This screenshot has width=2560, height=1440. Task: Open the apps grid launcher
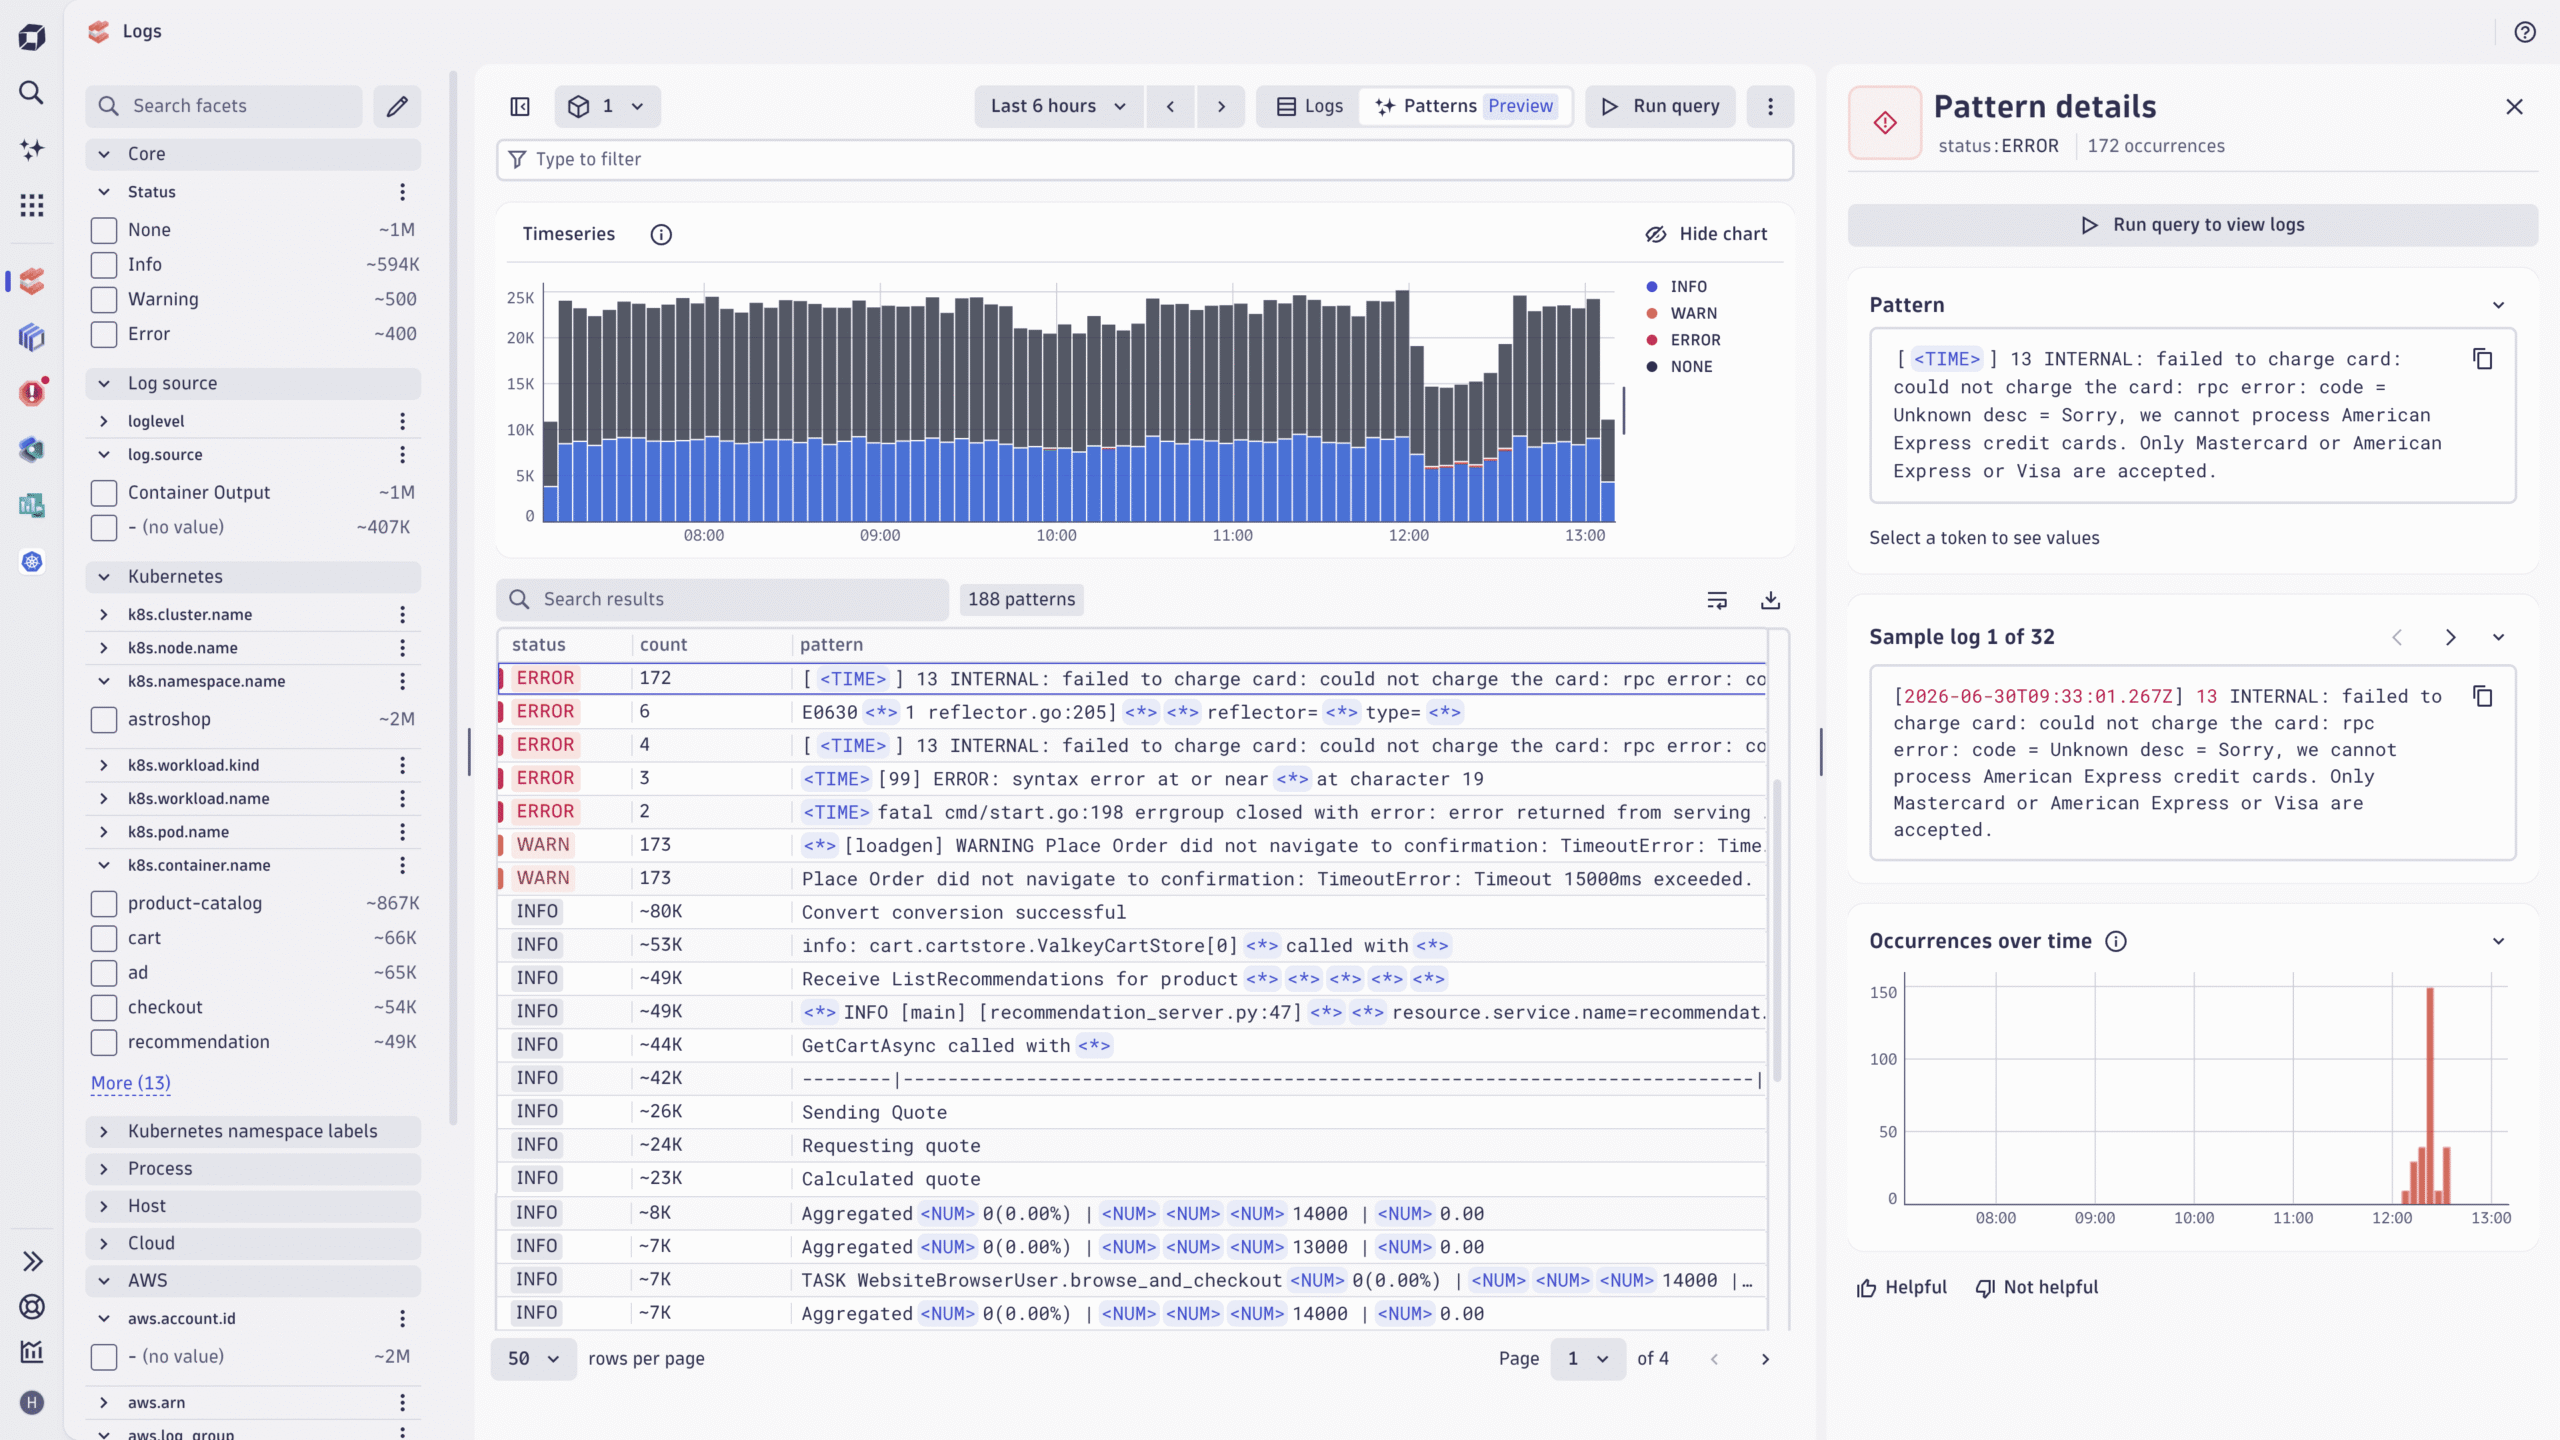click(x=31, y=205)
